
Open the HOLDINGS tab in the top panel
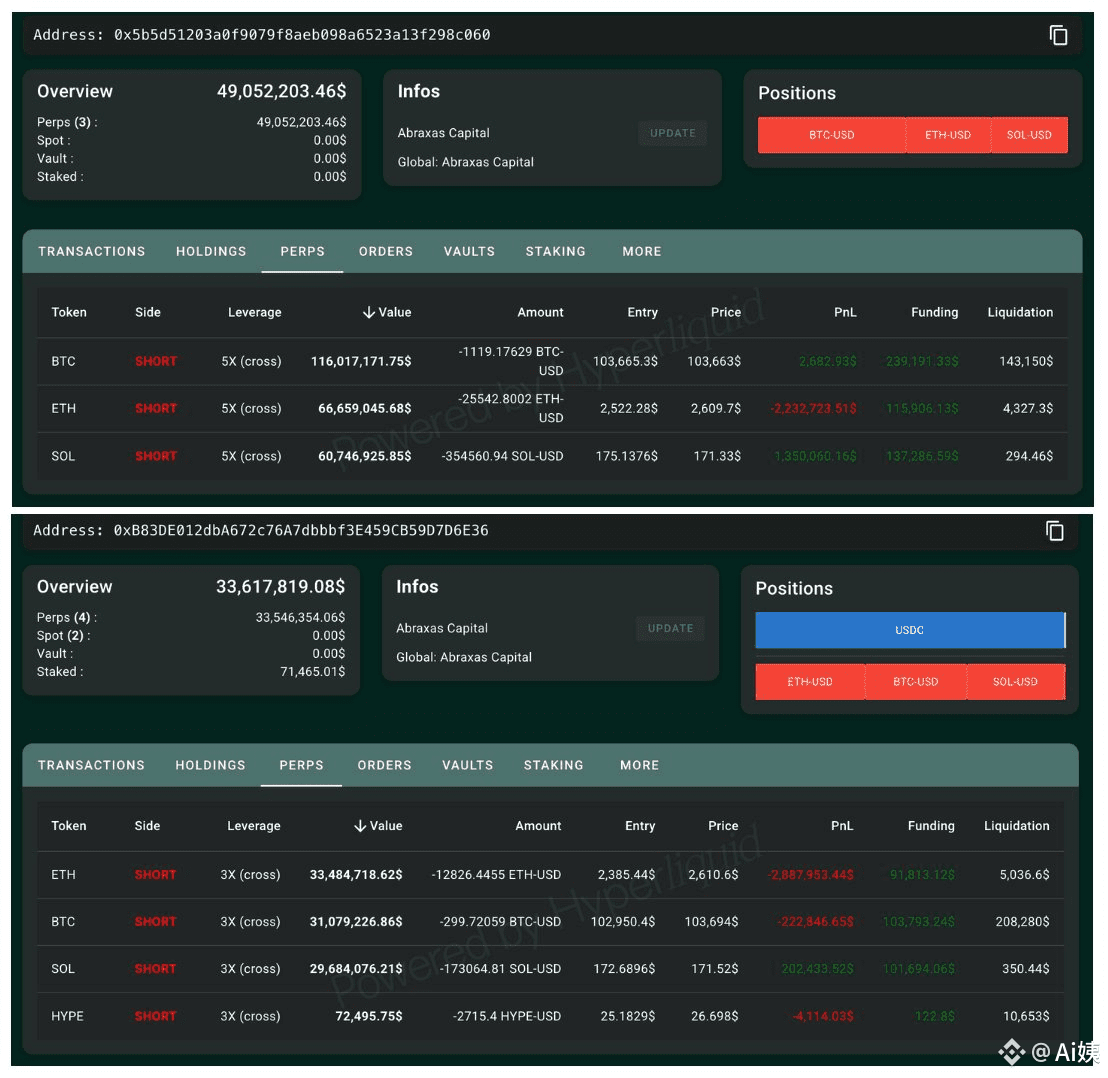210,251
